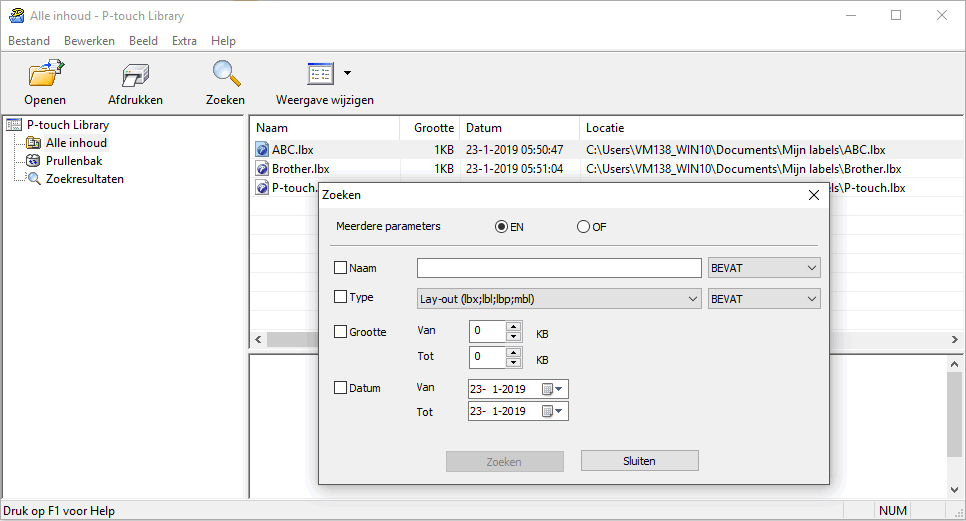Enable the Datum checkbox

[340, 387]
